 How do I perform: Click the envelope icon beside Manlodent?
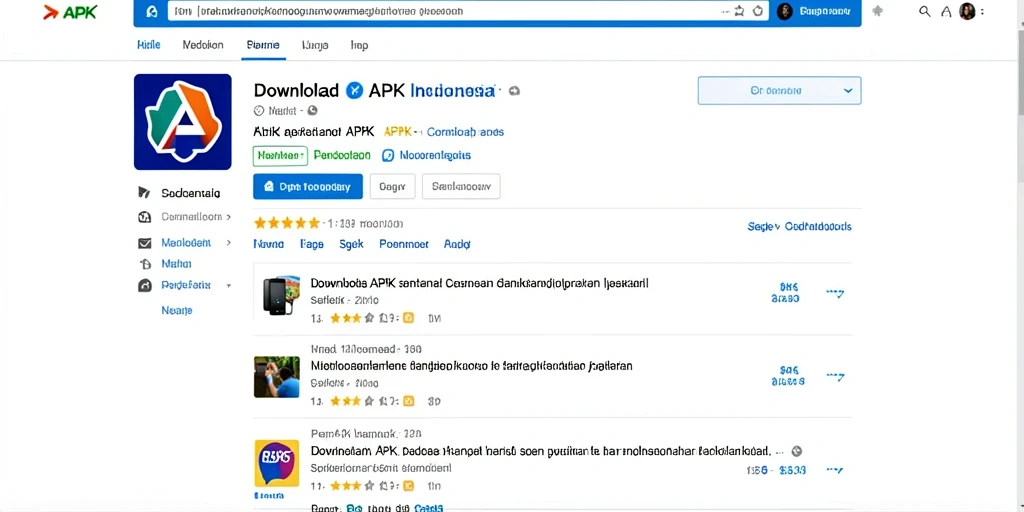click(145, 243)
